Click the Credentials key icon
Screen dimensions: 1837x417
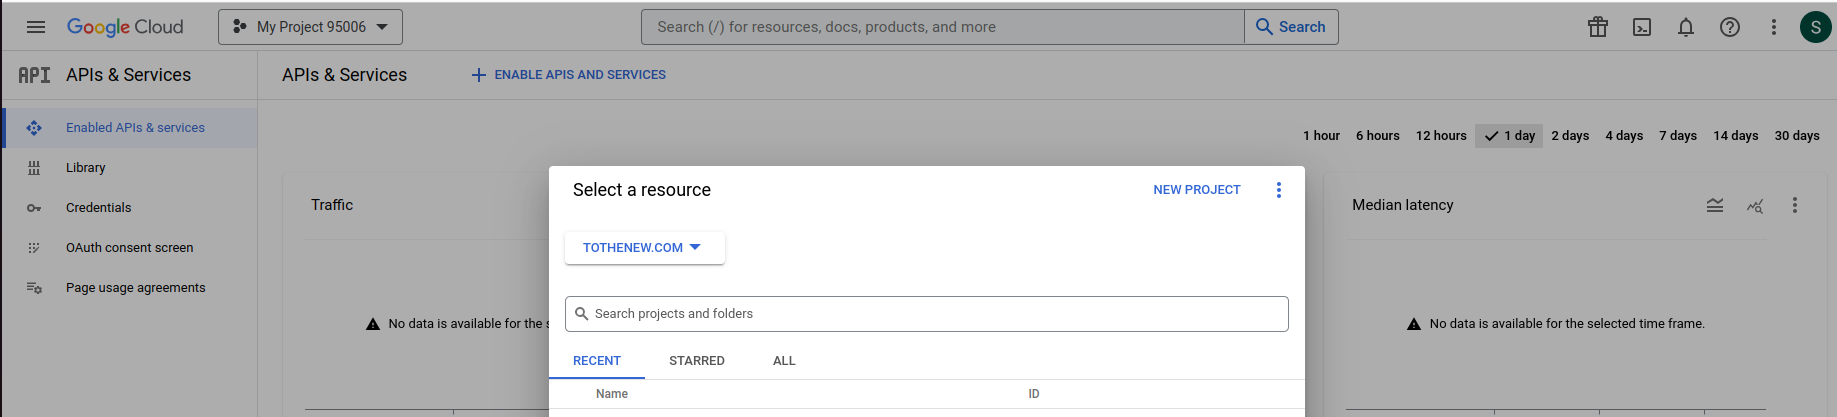click(34, 208)
